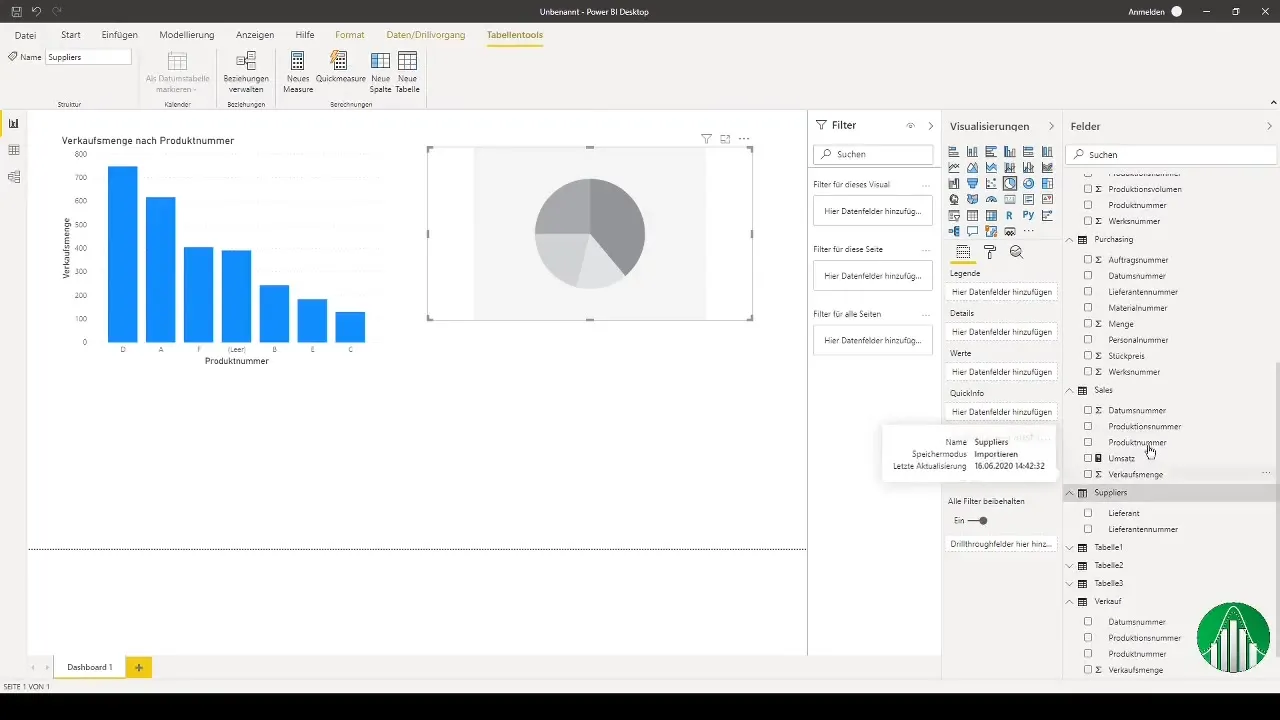Choose the gauge visual icon

click(x=991, y=199)
